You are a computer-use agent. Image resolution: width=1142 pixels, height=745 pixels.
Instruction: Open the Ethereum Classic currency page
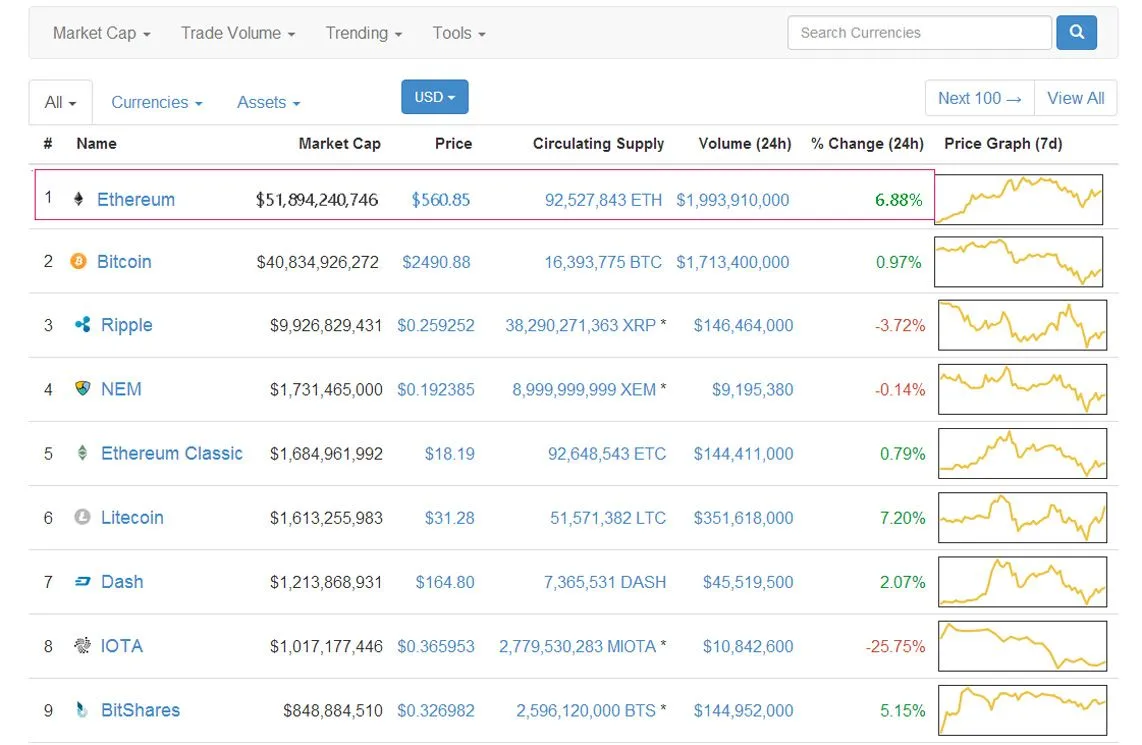(172, 453)
